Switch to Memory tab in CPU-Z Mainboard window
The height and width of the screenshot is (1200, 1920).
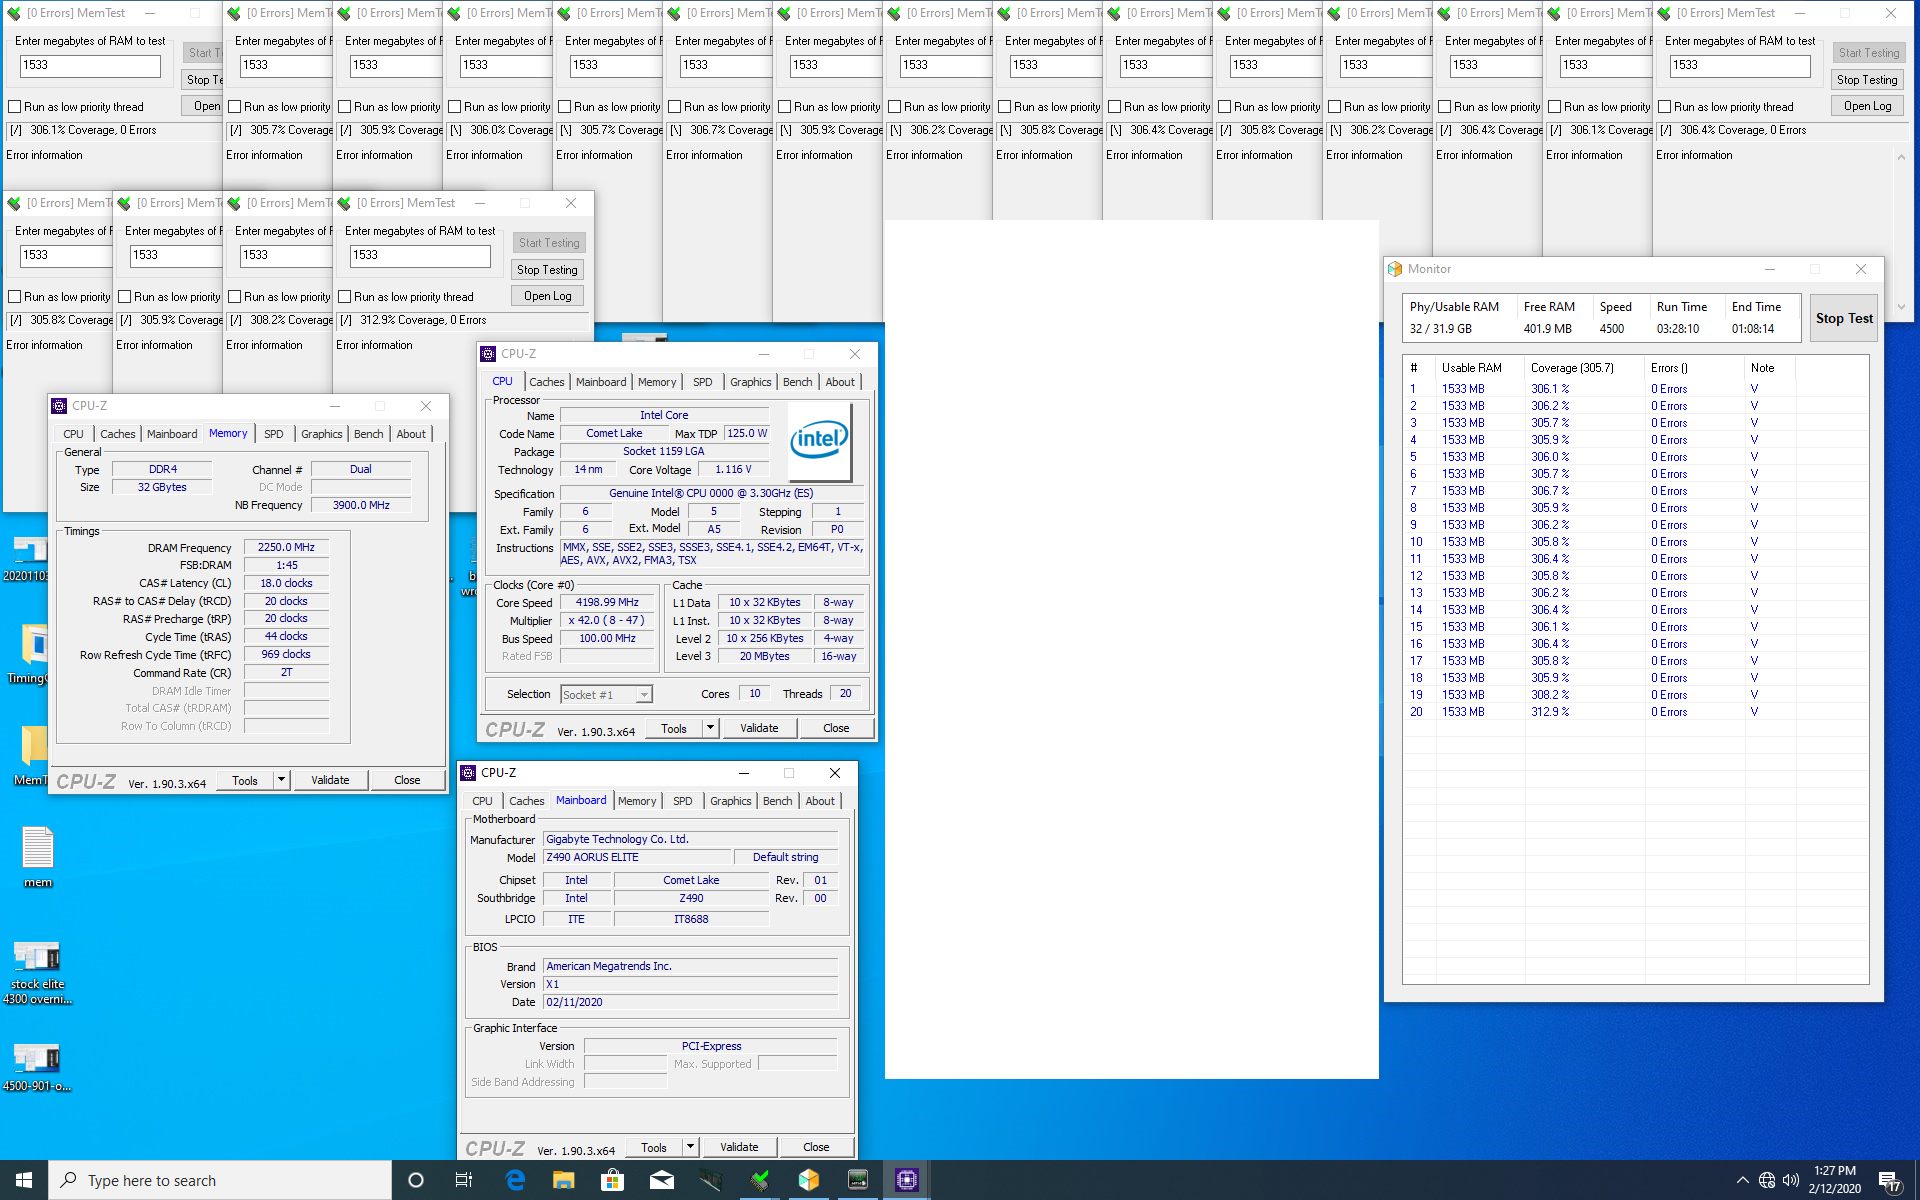(x=637, y=801)
